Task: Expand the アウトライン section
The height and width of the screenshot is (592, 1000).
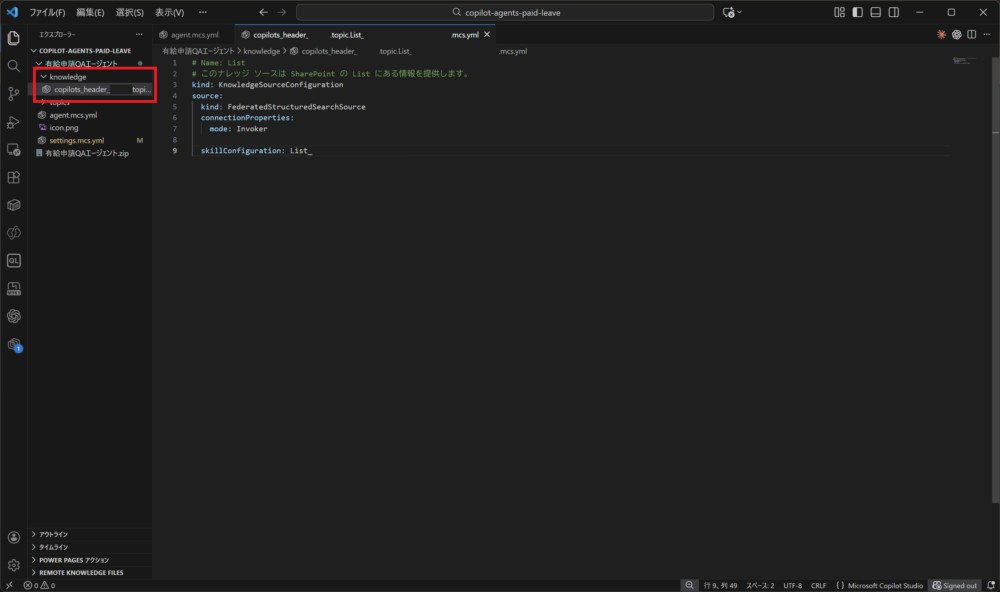Action: coord(54,534)
